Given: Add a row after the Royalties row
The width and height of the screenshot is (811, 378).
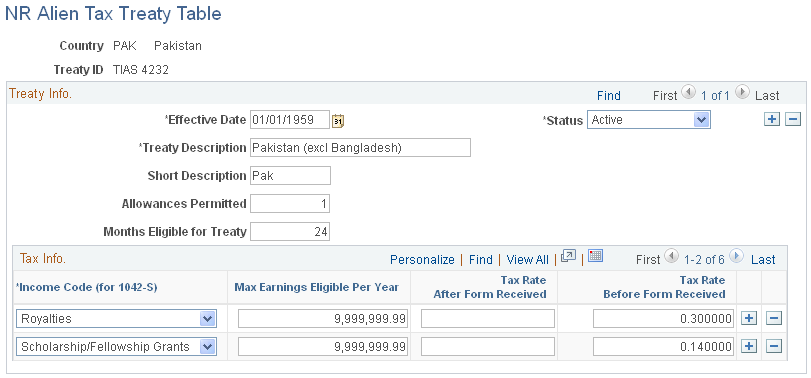Looking at the screenshot, I should click(x=748, y=319).
